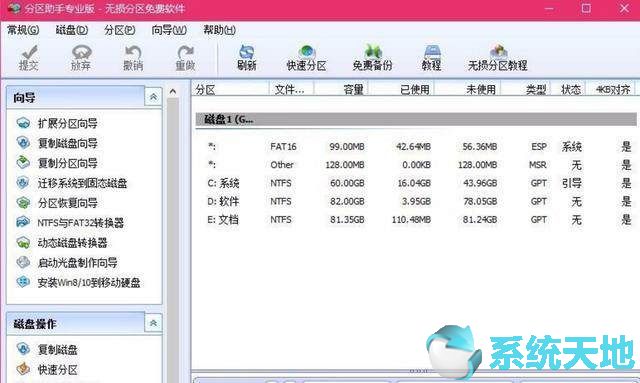Start 复制分区向导
The image size is (640, 383).
[57, 163]
